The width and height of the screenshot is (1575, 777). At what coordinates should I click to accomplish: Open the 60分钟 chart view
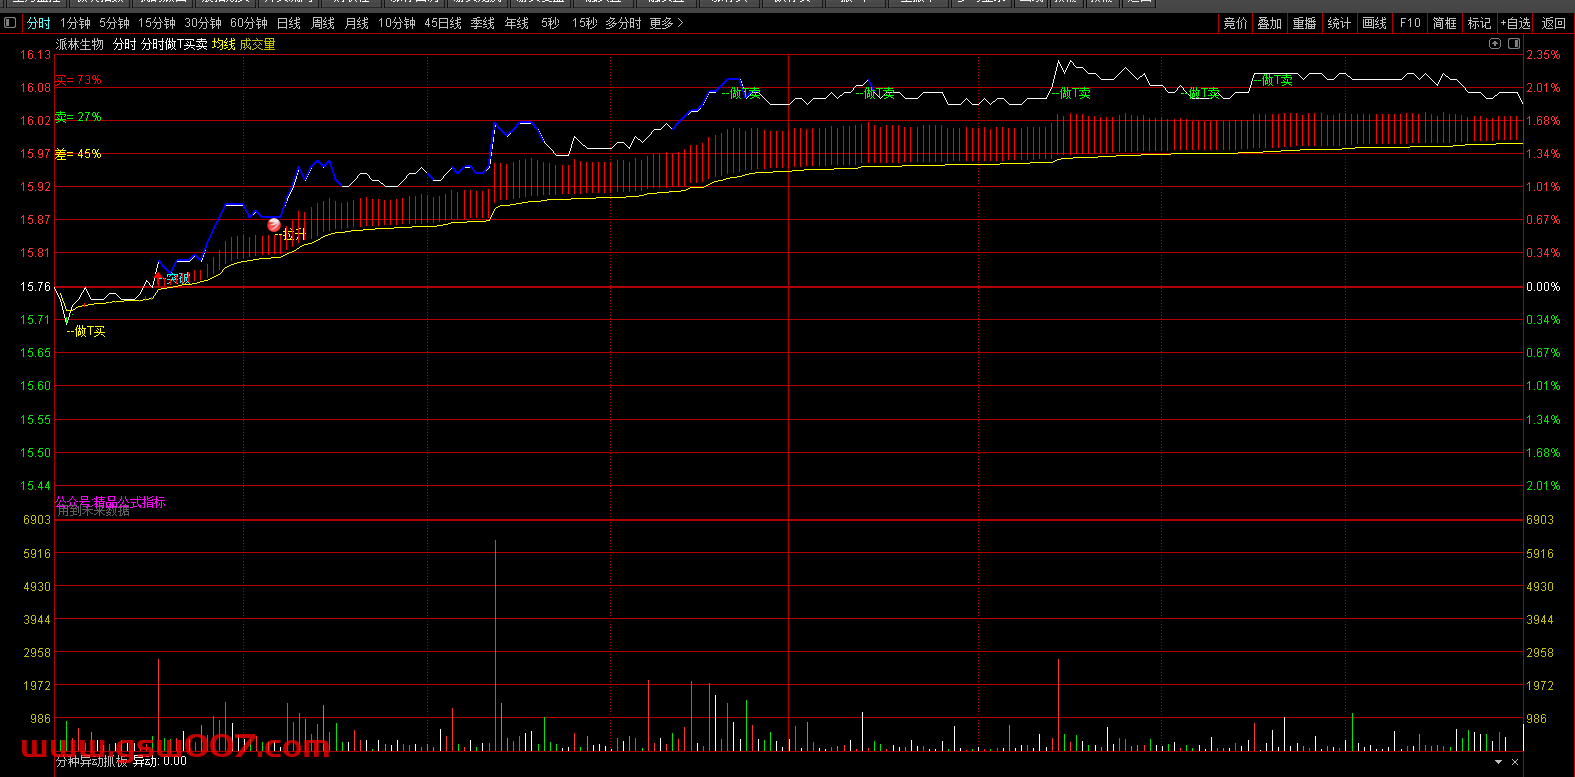tap(248, 23)
